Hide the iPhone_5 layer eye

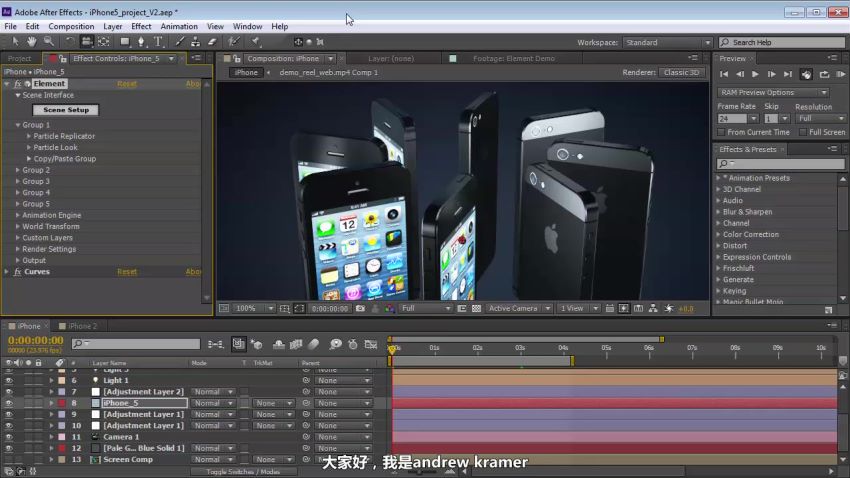pos(9,403)
